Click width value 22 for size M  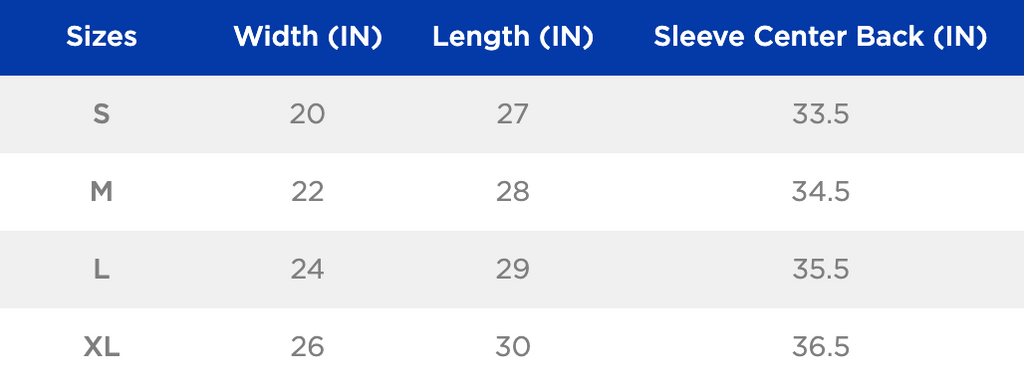click(308, 192)
